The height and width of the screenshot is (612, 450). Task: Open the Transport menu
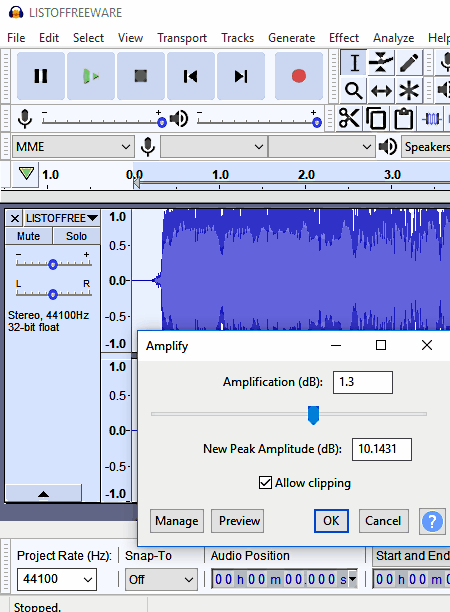[182, 38]
